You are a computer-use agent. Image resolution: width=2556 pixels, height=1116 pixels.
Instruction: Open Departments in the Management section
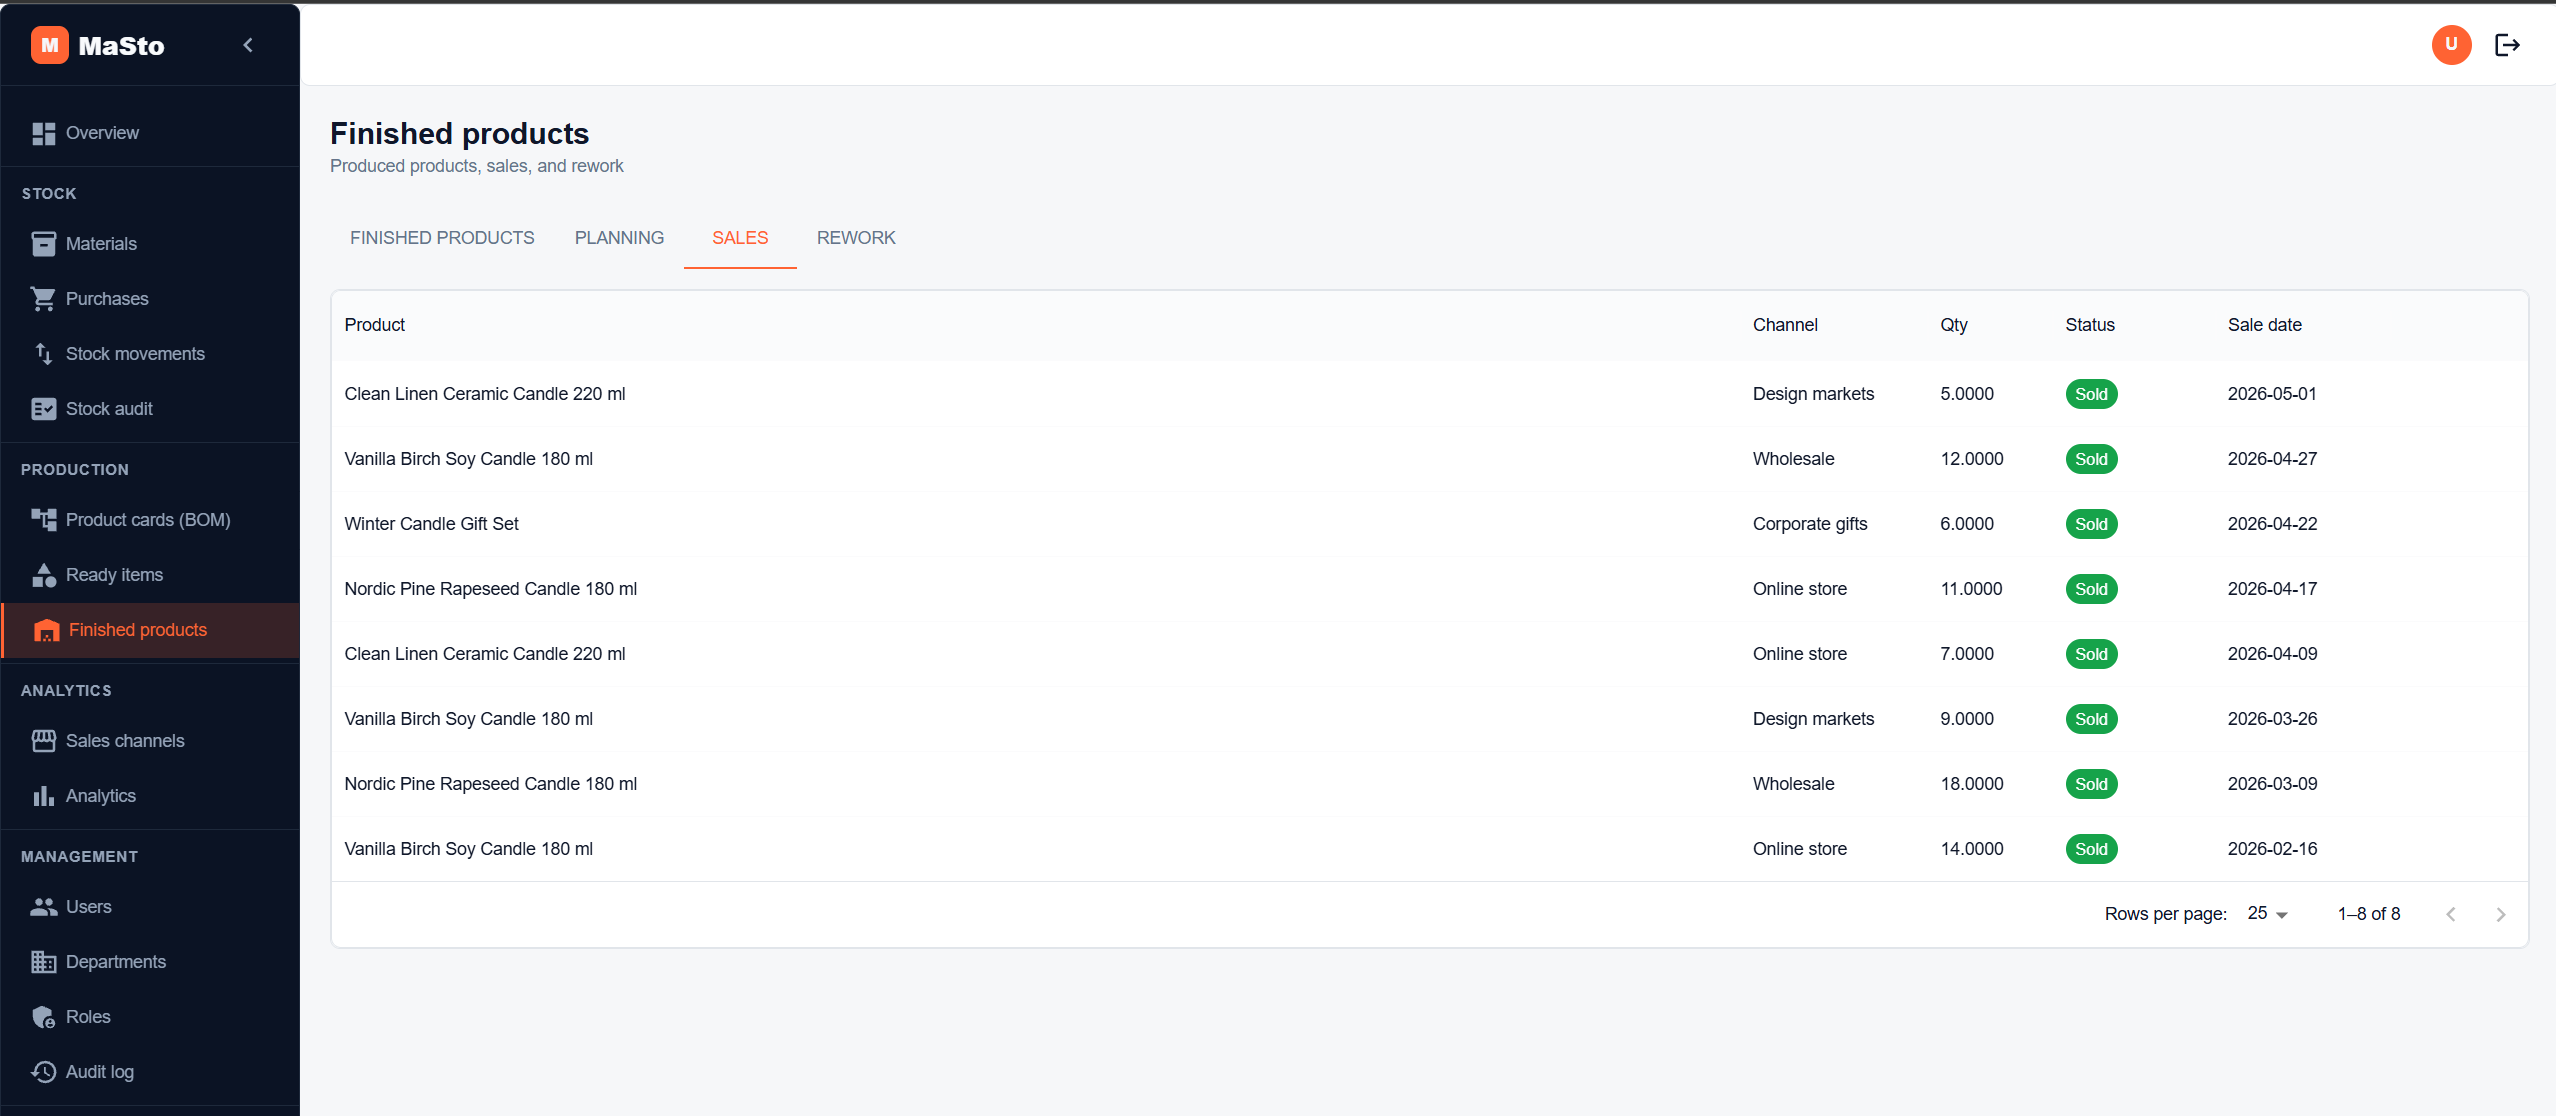click(150, 962)
